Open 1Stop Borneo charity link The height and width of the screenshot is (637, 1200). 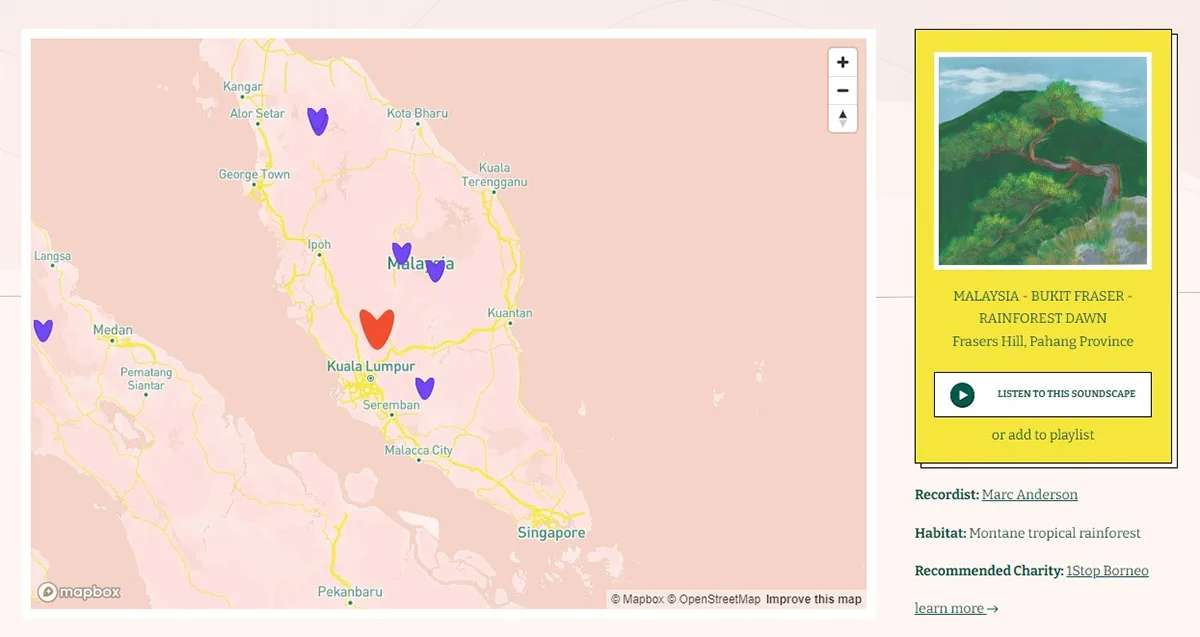1107,571
